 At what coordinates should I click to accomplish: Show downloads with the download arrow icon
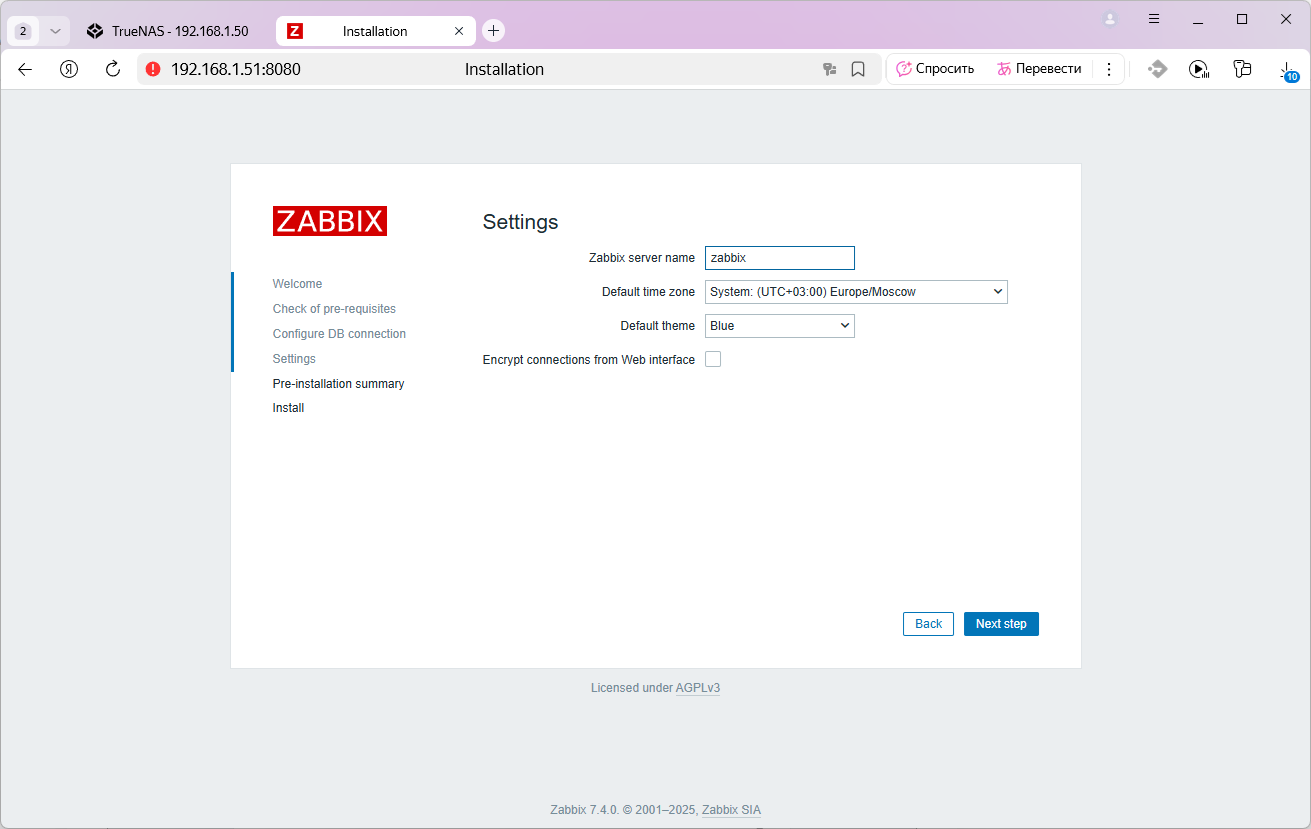1287,70
